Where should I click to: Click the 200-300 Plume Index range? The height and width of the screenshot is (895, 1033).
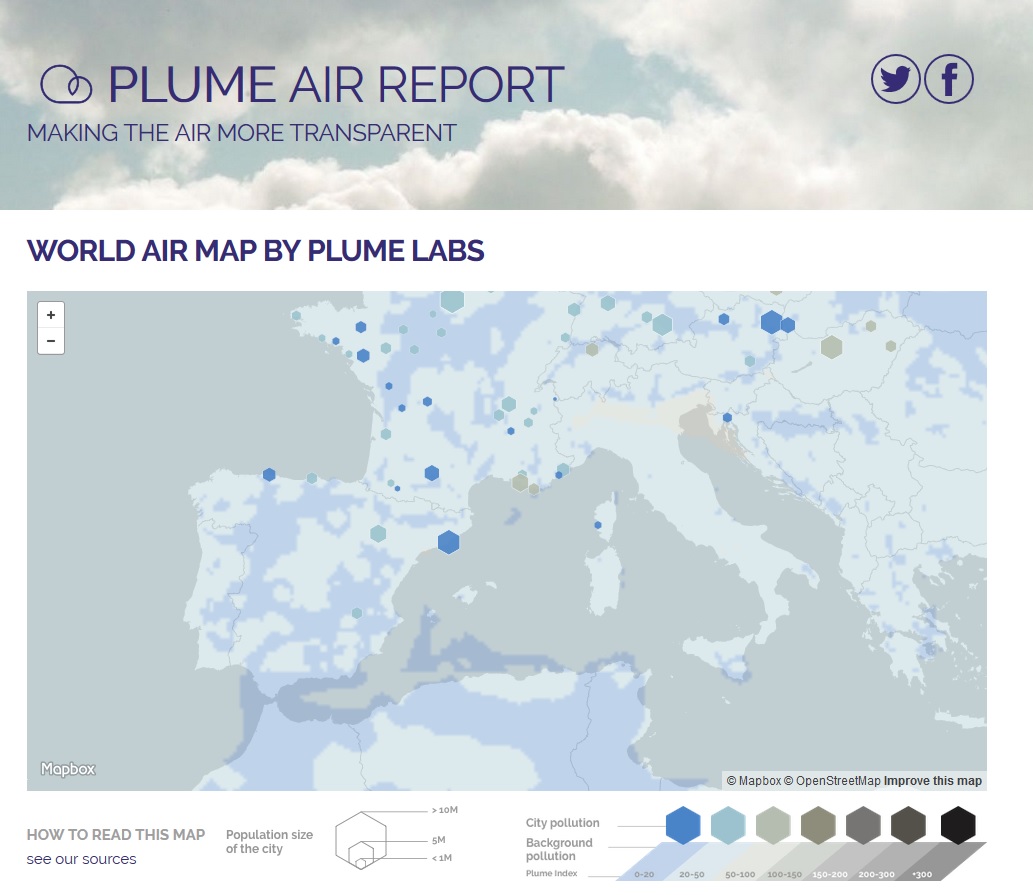click(876, 875)
